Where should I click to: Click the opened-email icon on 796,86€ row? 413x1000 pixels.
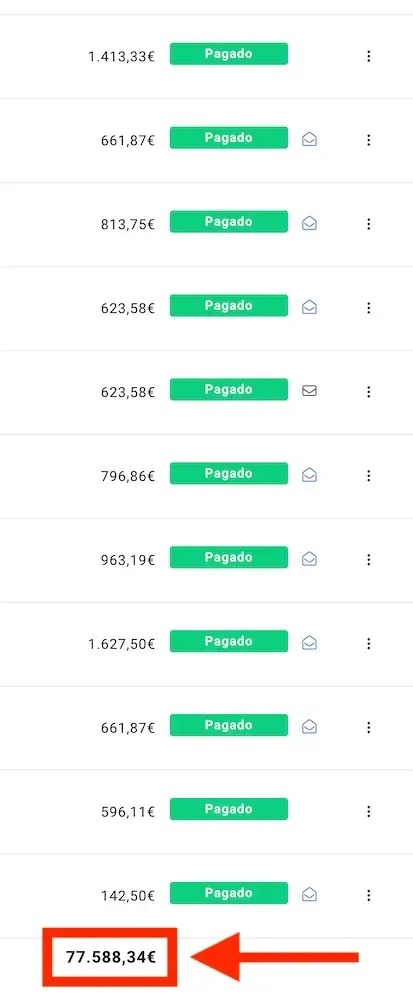(x=309, y=475)
